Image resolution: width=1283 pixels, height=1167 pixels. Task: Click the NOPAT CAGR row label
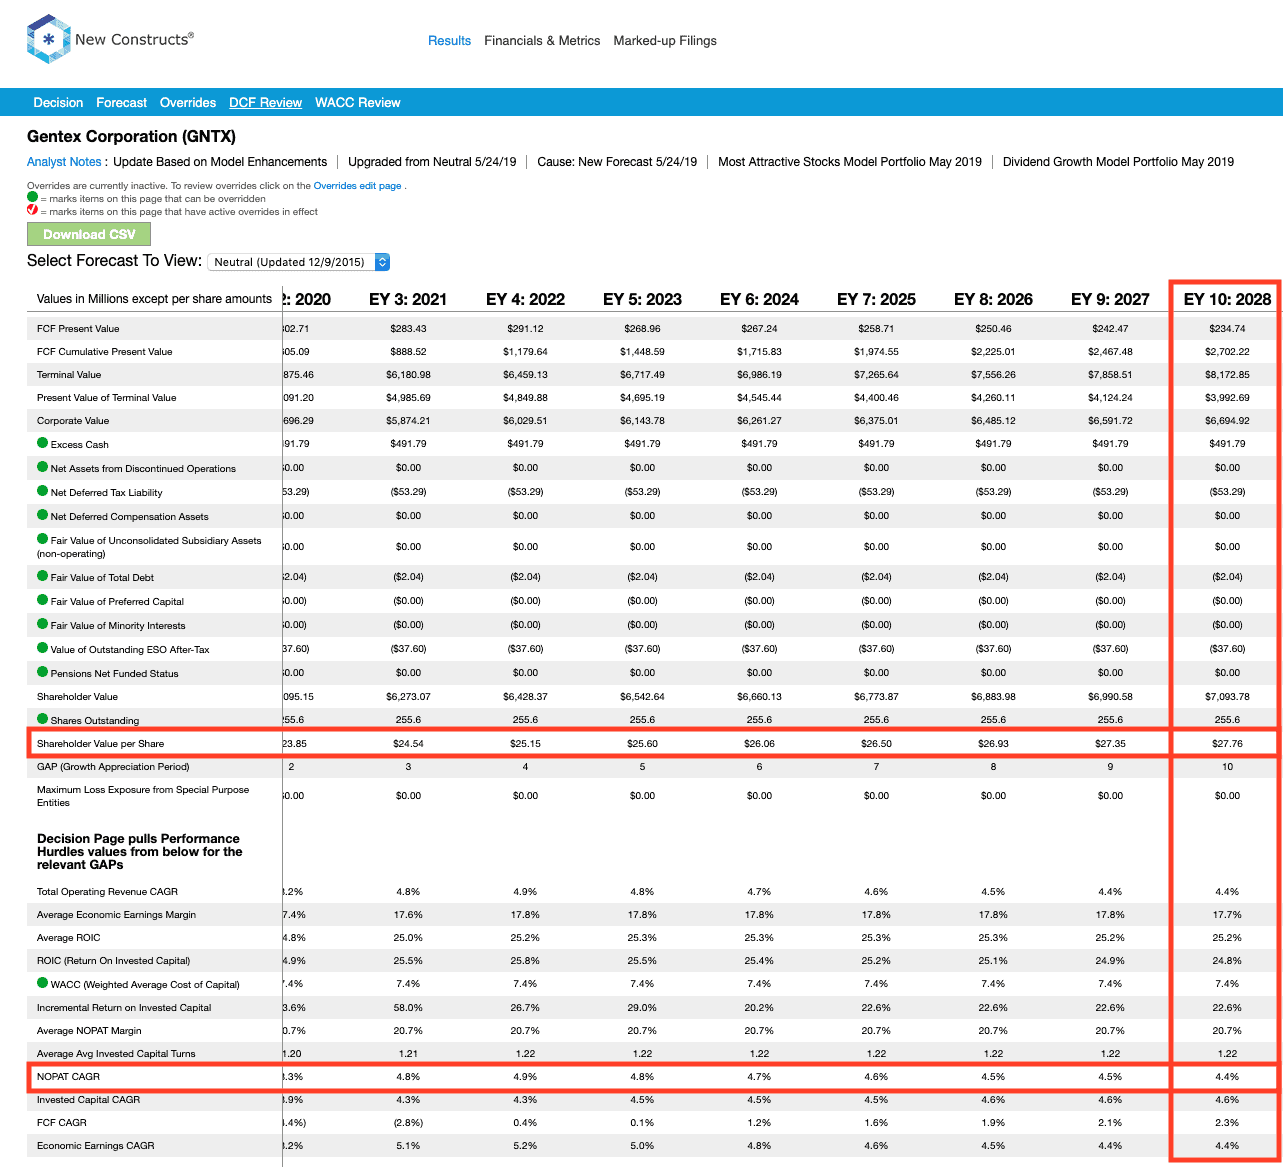click(x=68, y=1077)
